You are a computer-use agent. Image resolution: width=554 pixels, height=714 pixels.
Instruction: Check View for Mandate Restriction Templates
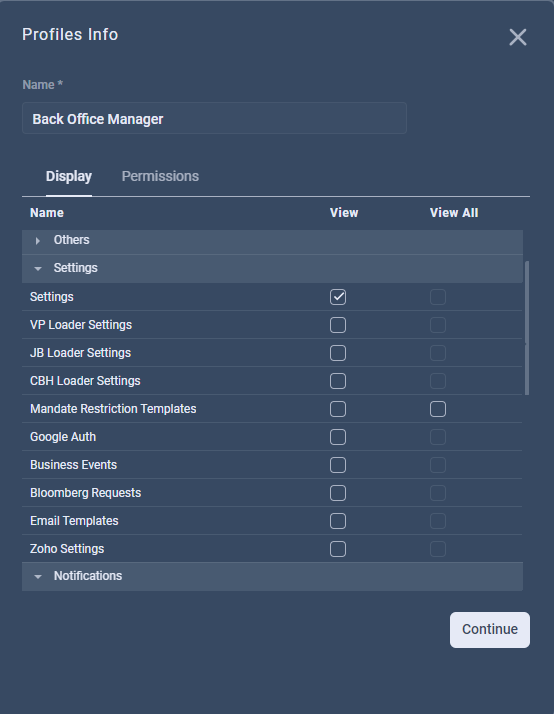pos(338,409)
